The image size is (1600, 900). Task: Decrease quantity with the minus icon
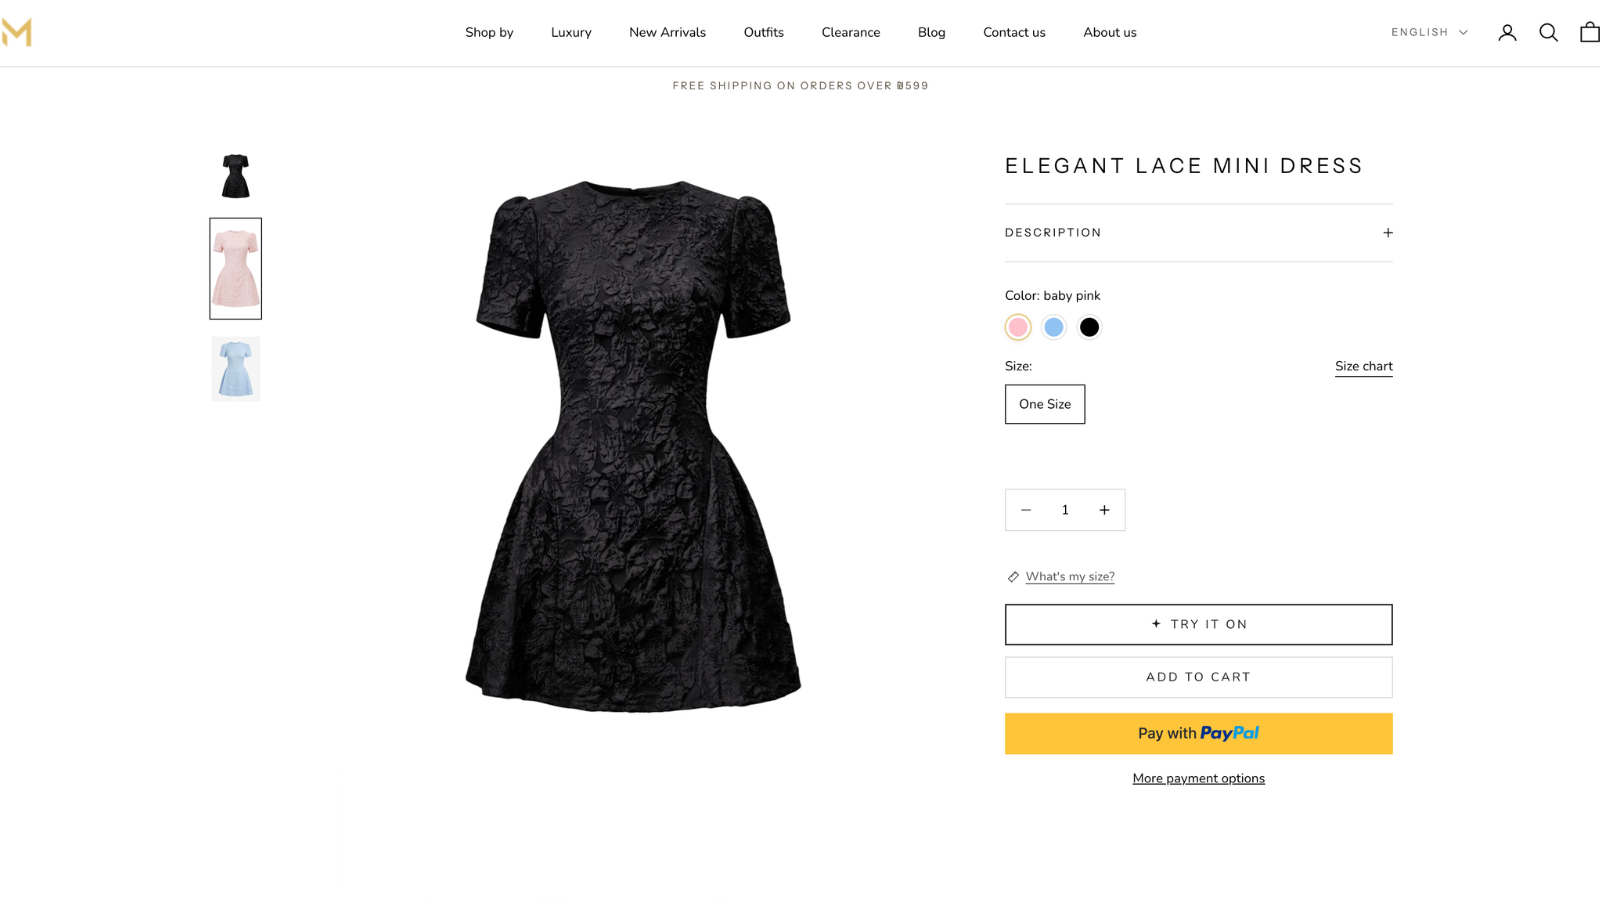coord(1026,510)
